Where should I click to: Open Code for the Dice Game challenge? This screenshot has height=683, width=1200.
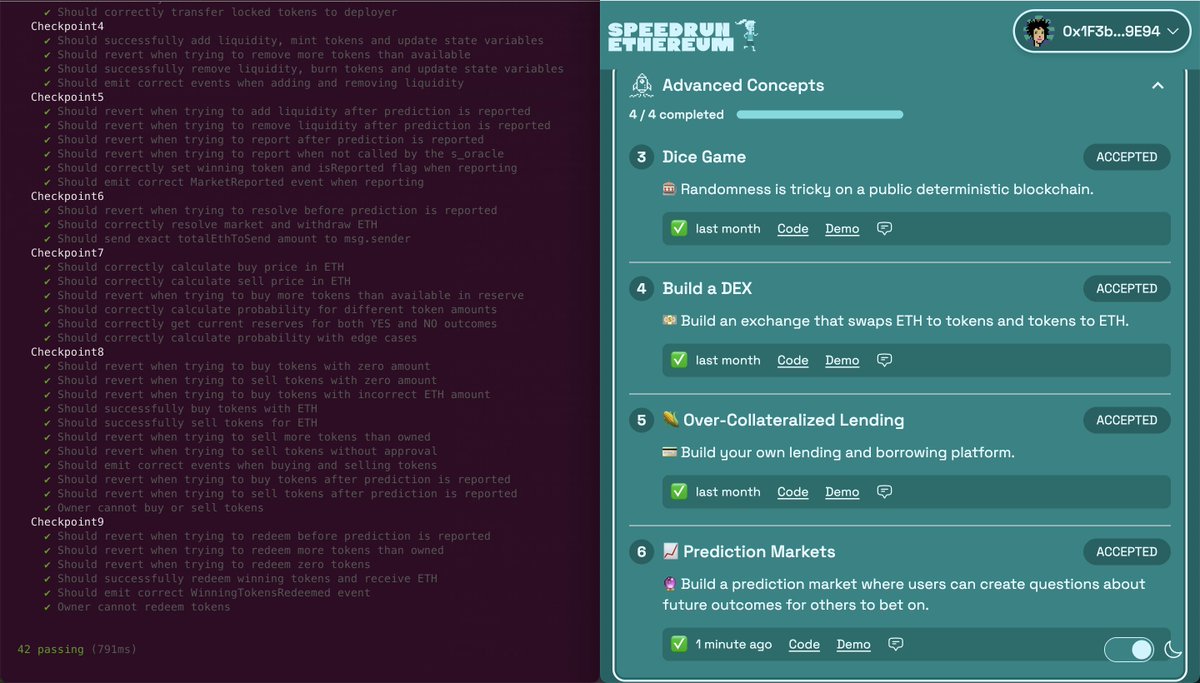click(x=792, y=228)
